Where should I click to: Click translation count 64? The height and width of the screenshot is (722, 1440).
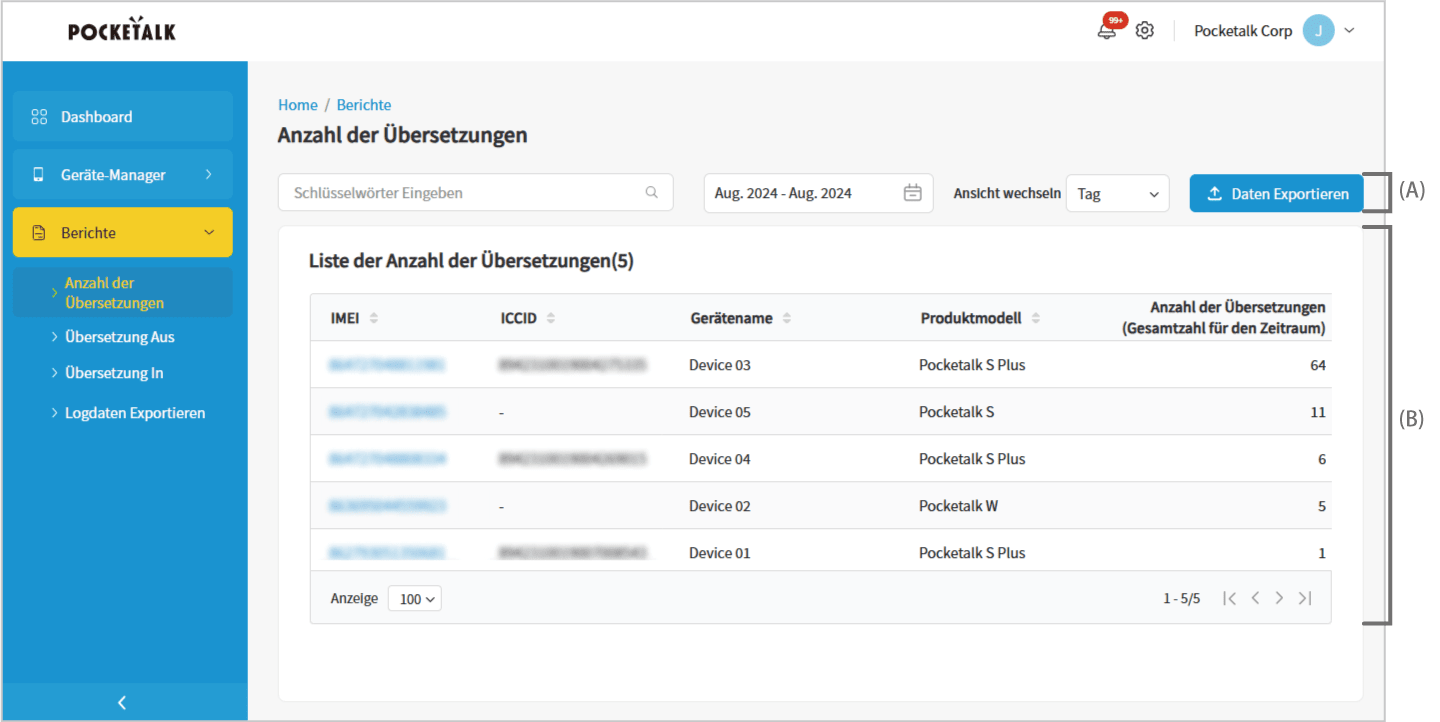(1318, 365)
